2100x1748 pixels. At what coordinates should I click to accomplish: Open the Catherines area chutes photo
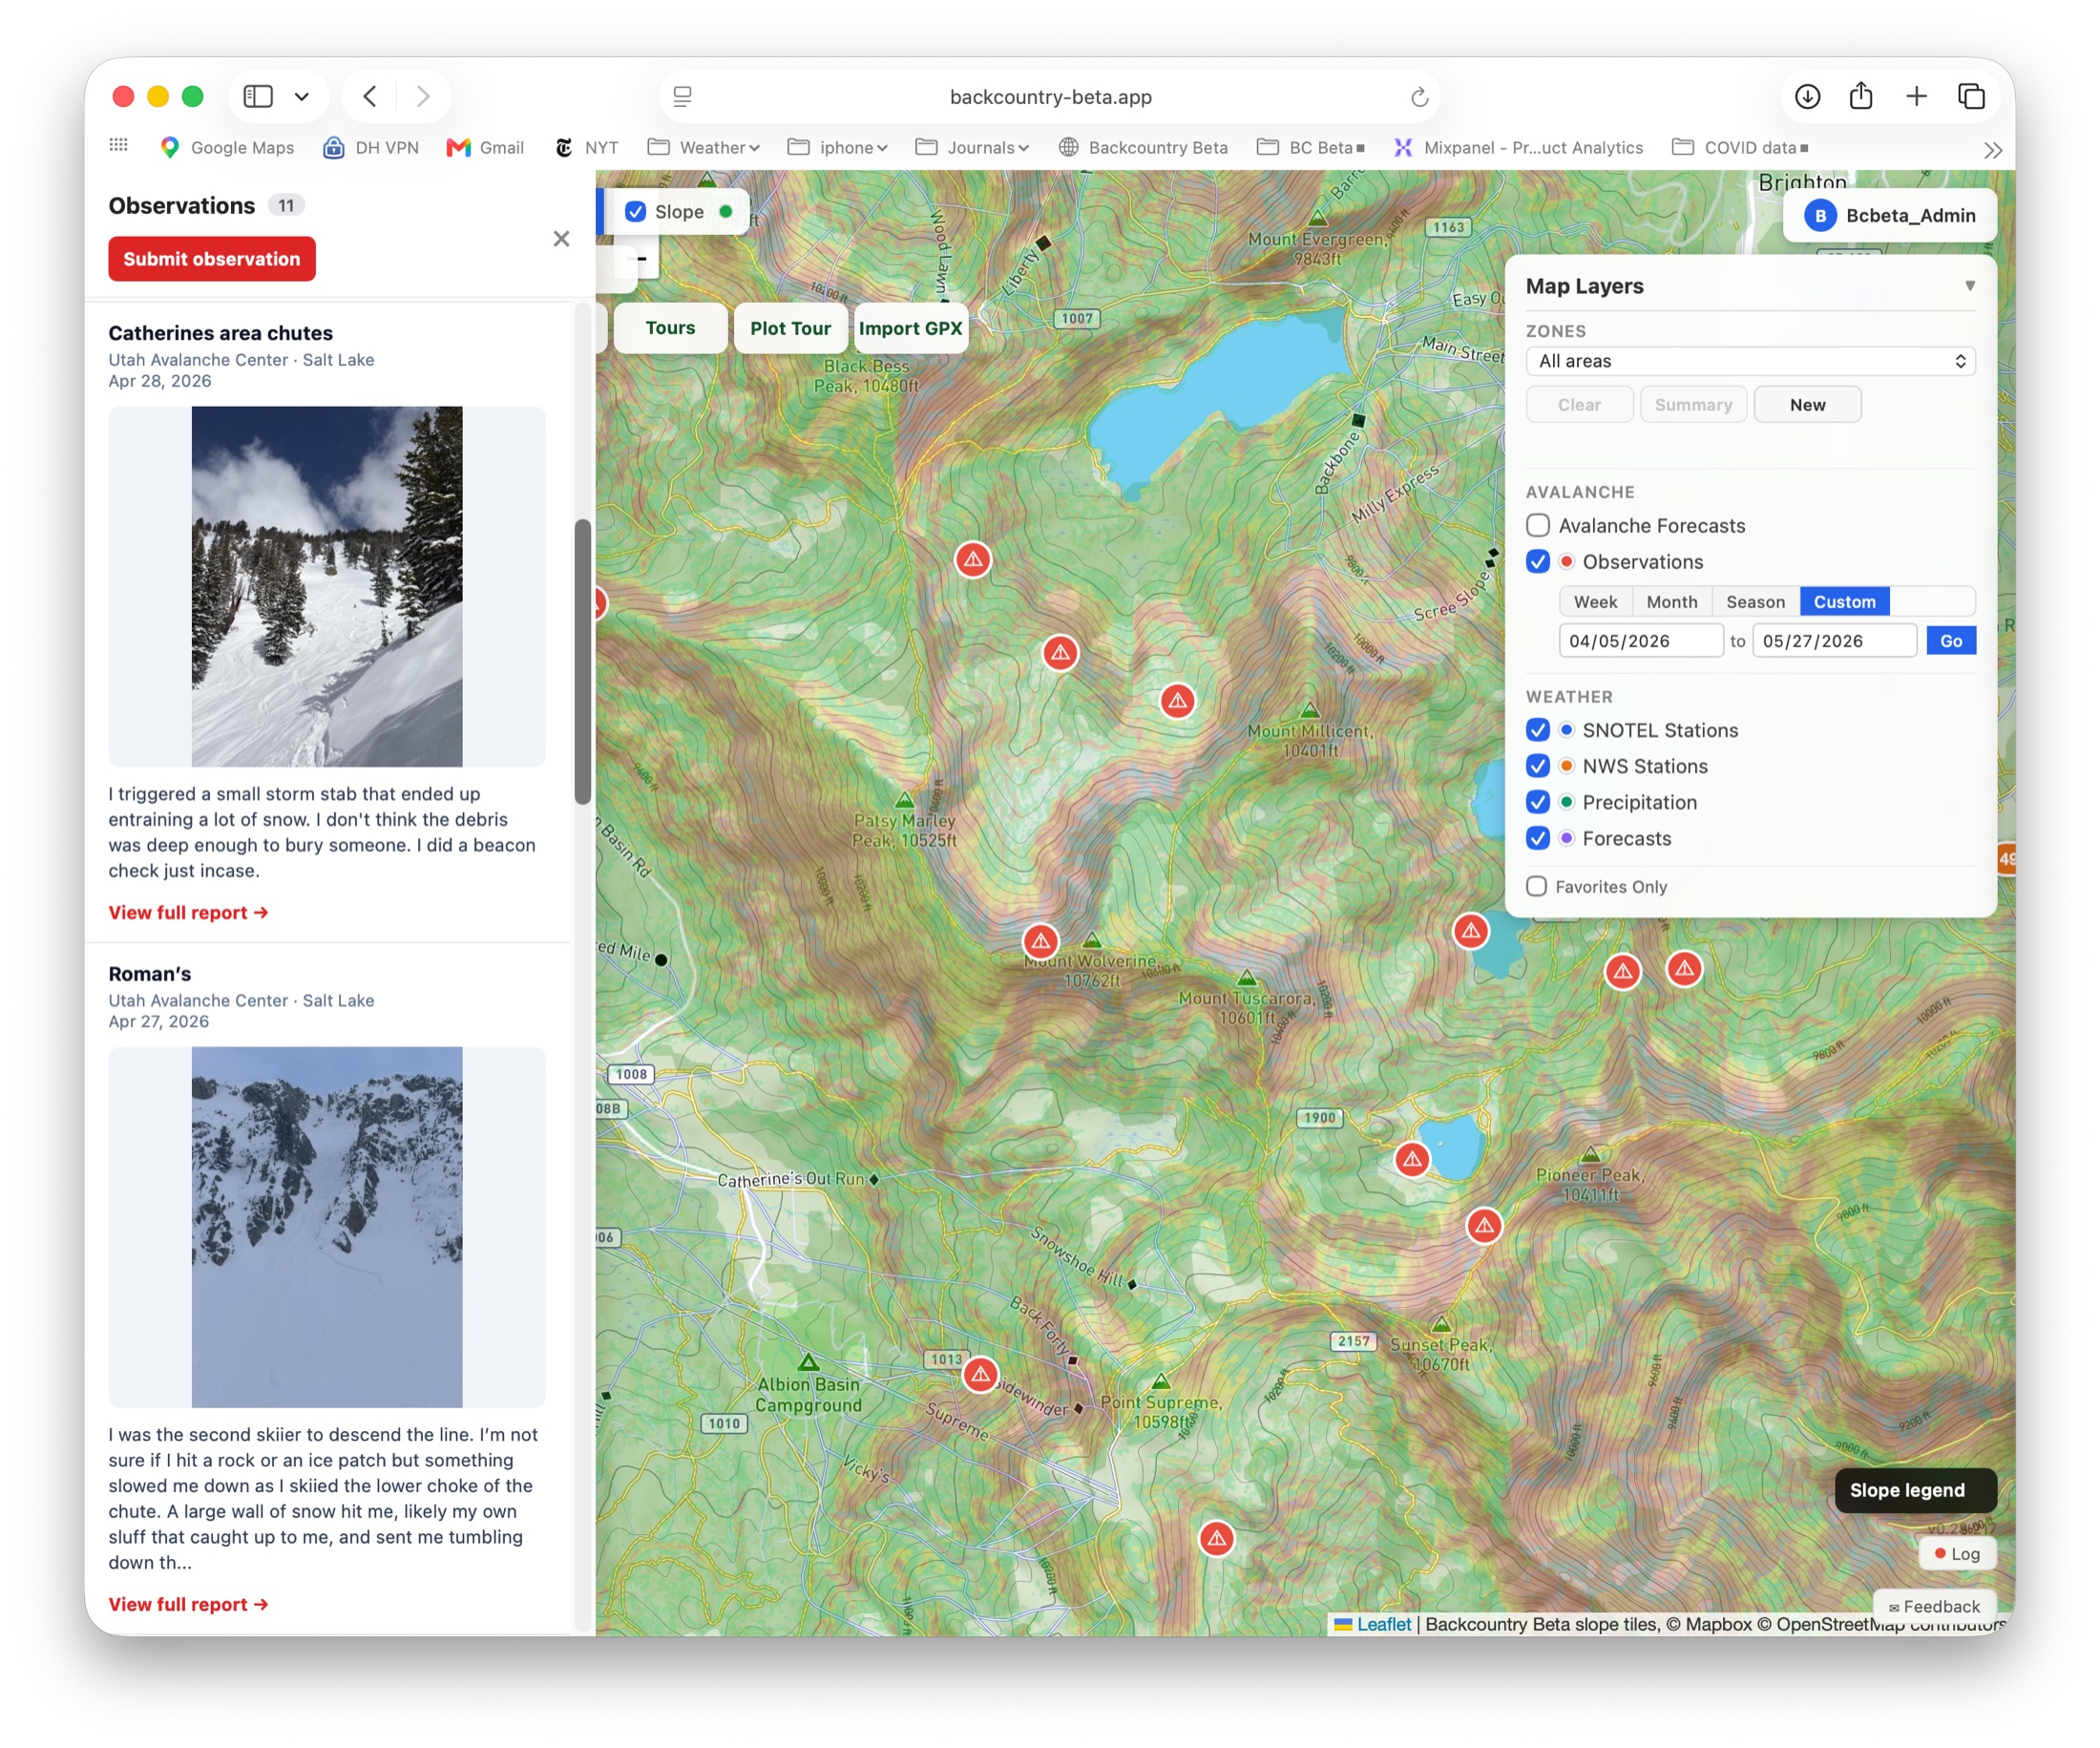coord(327,586)
